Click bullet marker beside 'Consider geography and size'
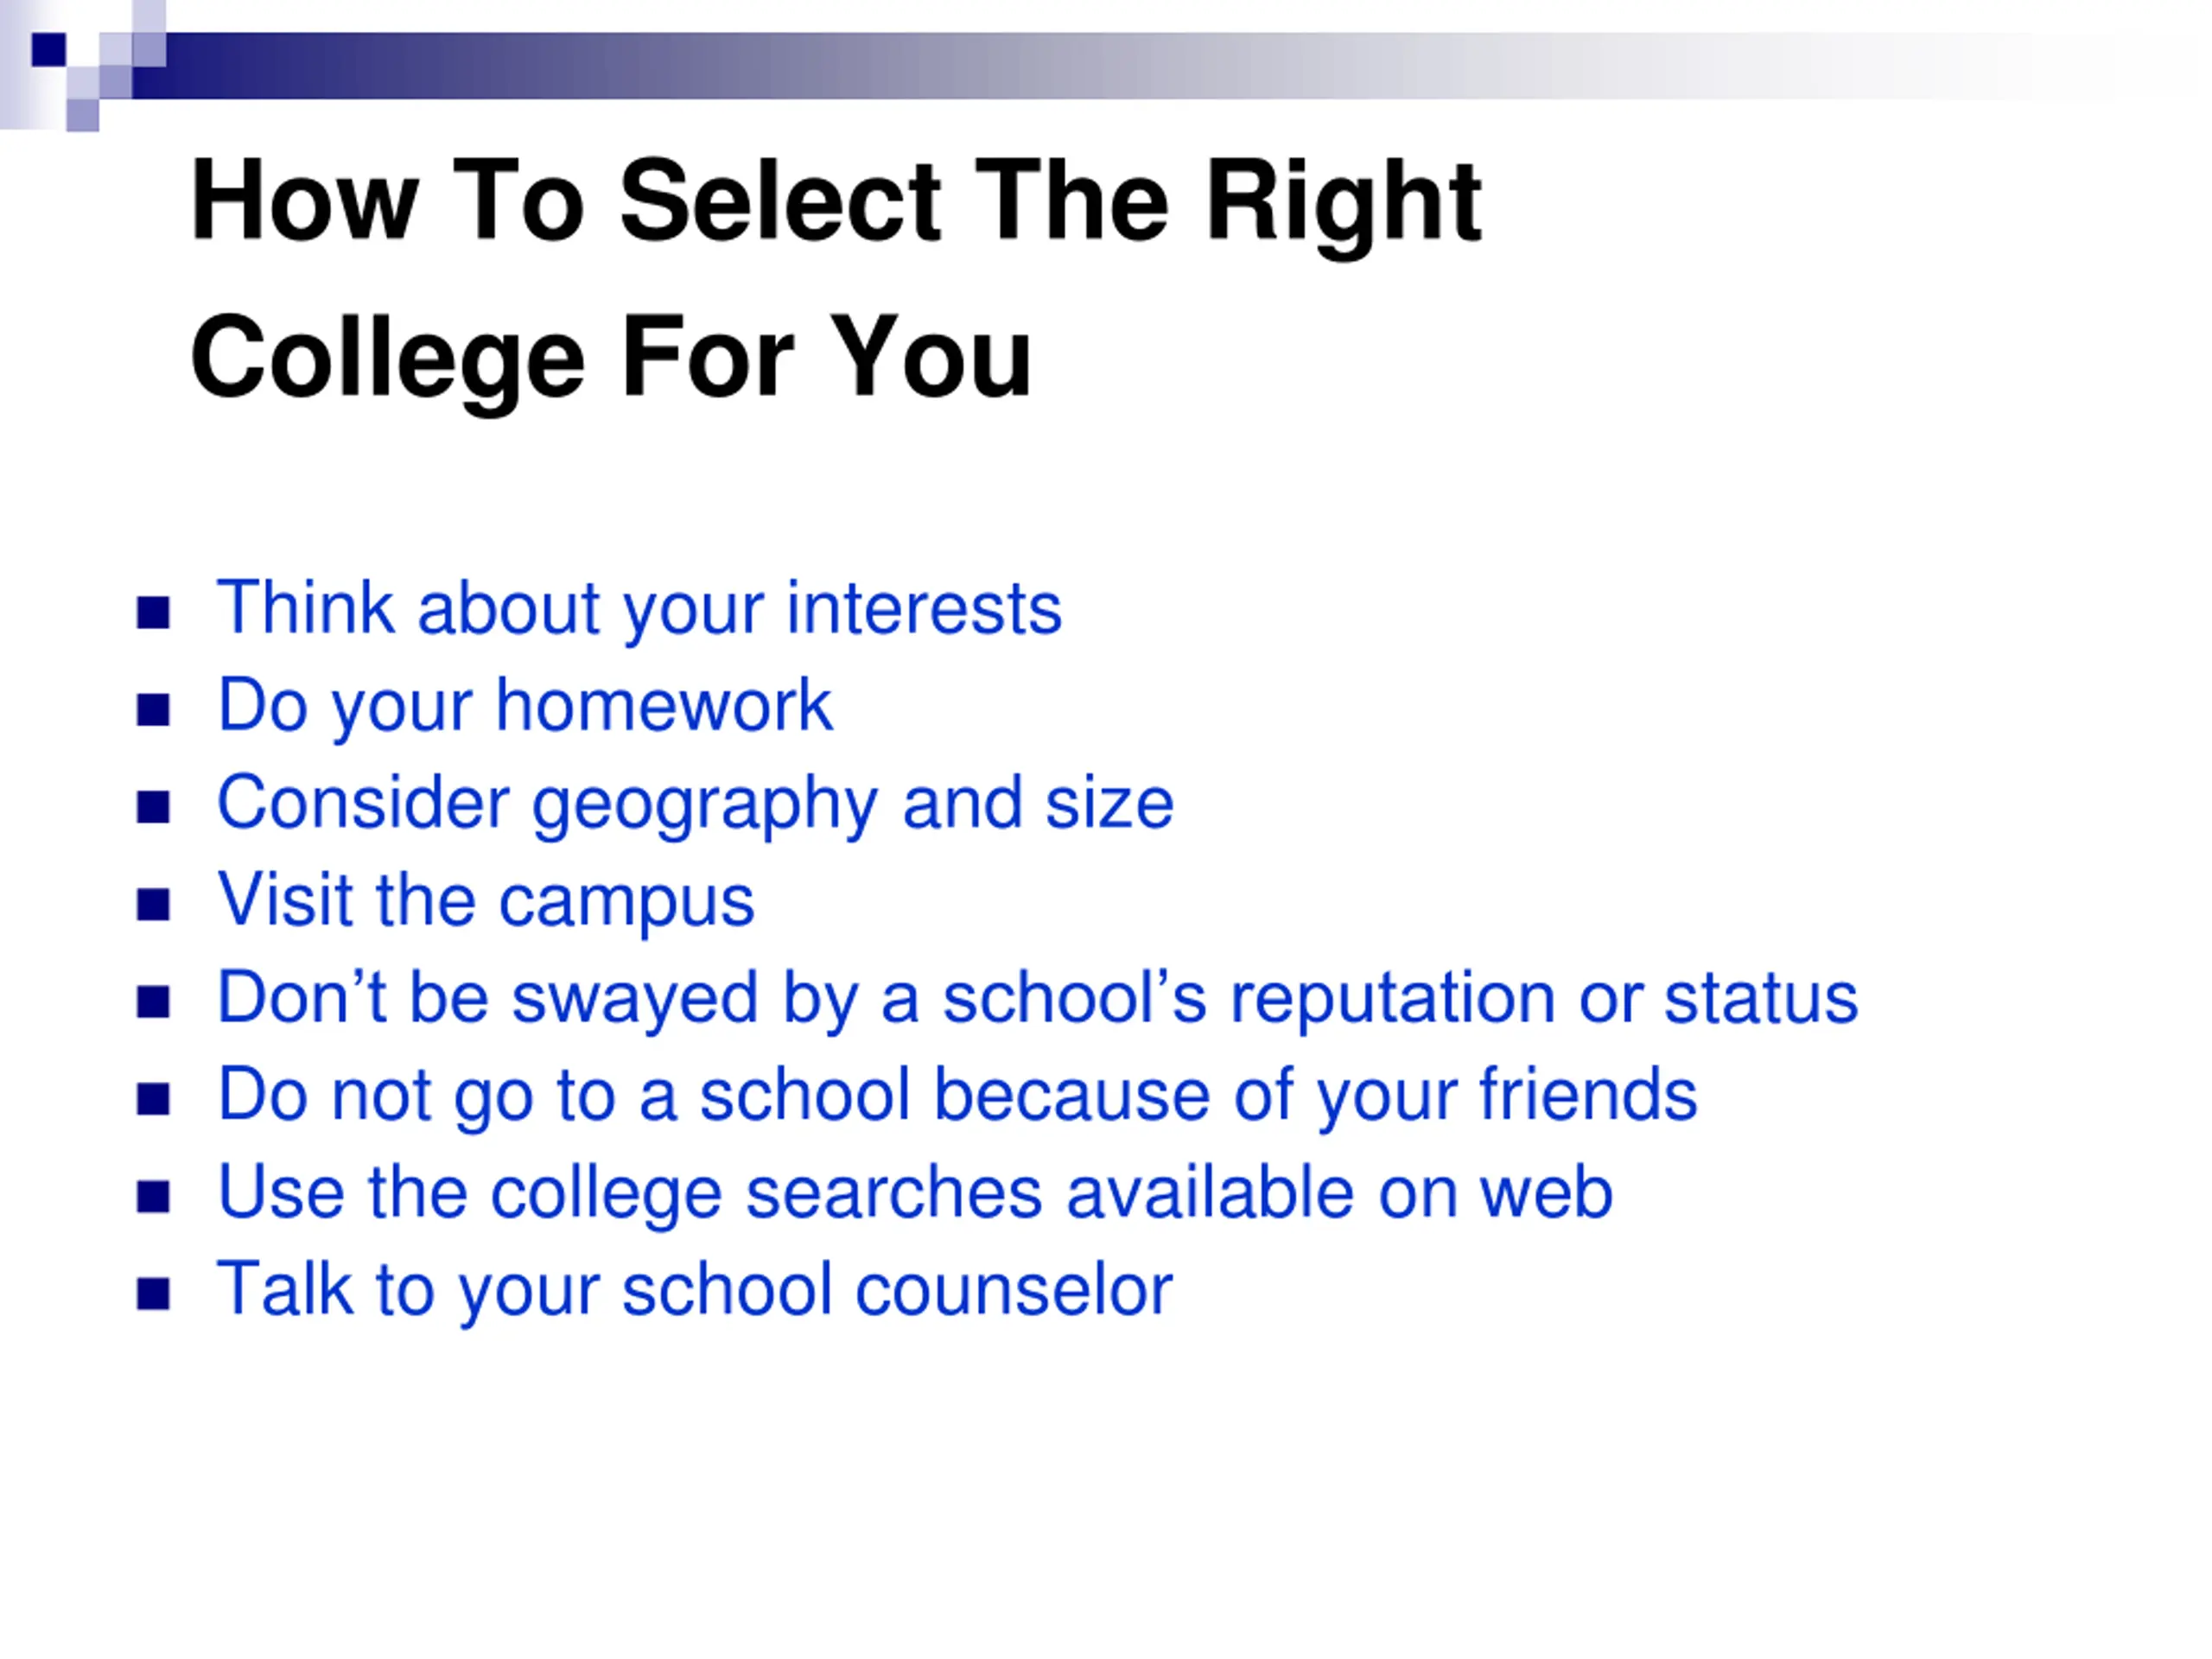2212x1659 pixels. 153,807
